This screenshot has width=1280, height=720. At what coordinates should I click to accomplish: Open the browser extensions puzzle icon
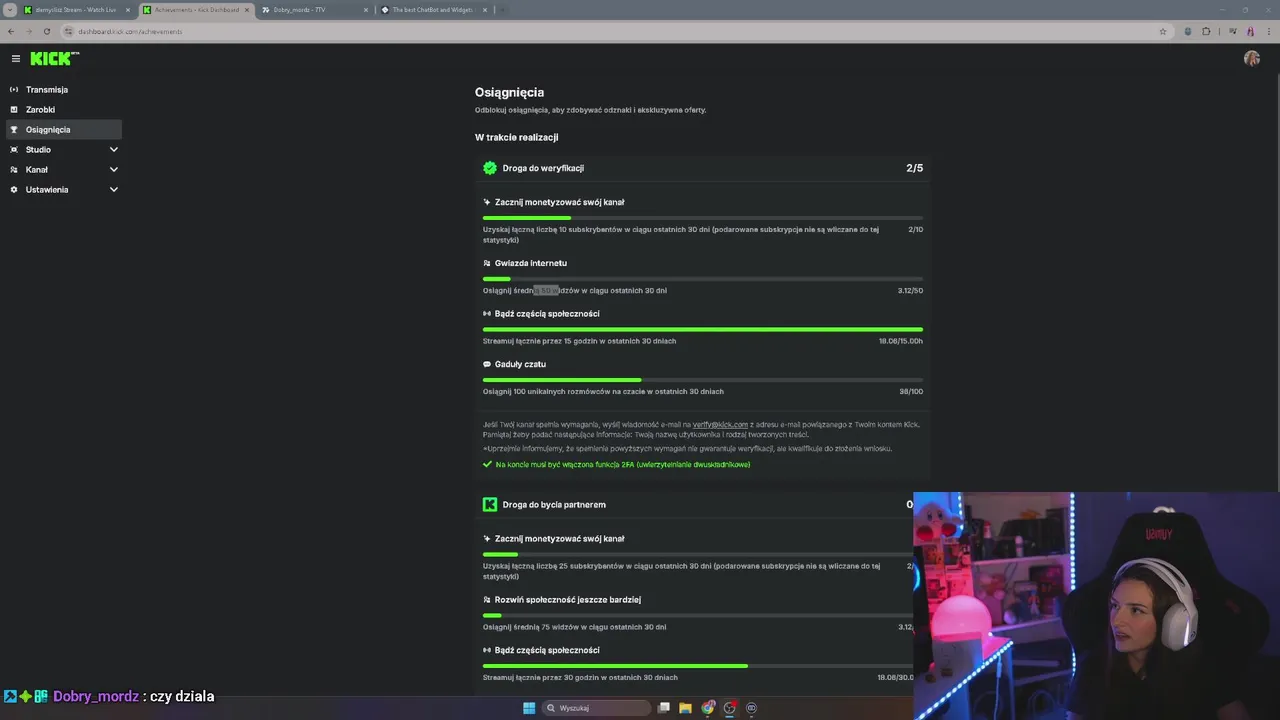(1206, 31)
